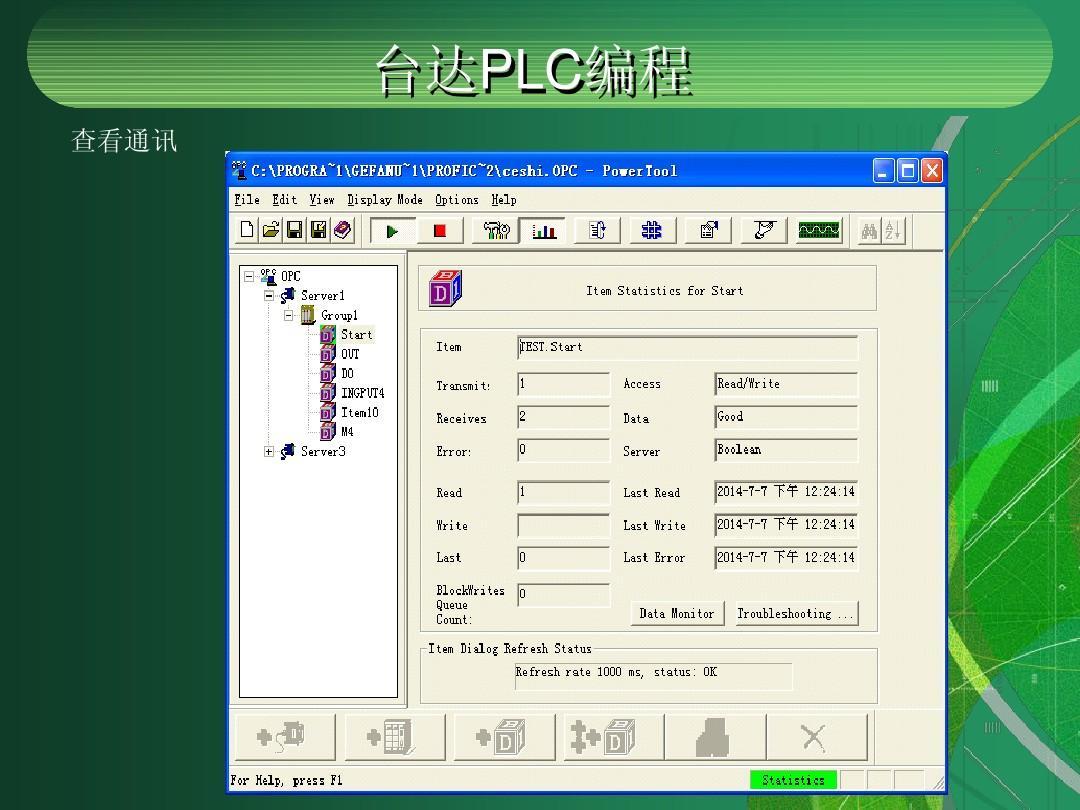Select the M4 item in the tree

[x=347, y=432]
